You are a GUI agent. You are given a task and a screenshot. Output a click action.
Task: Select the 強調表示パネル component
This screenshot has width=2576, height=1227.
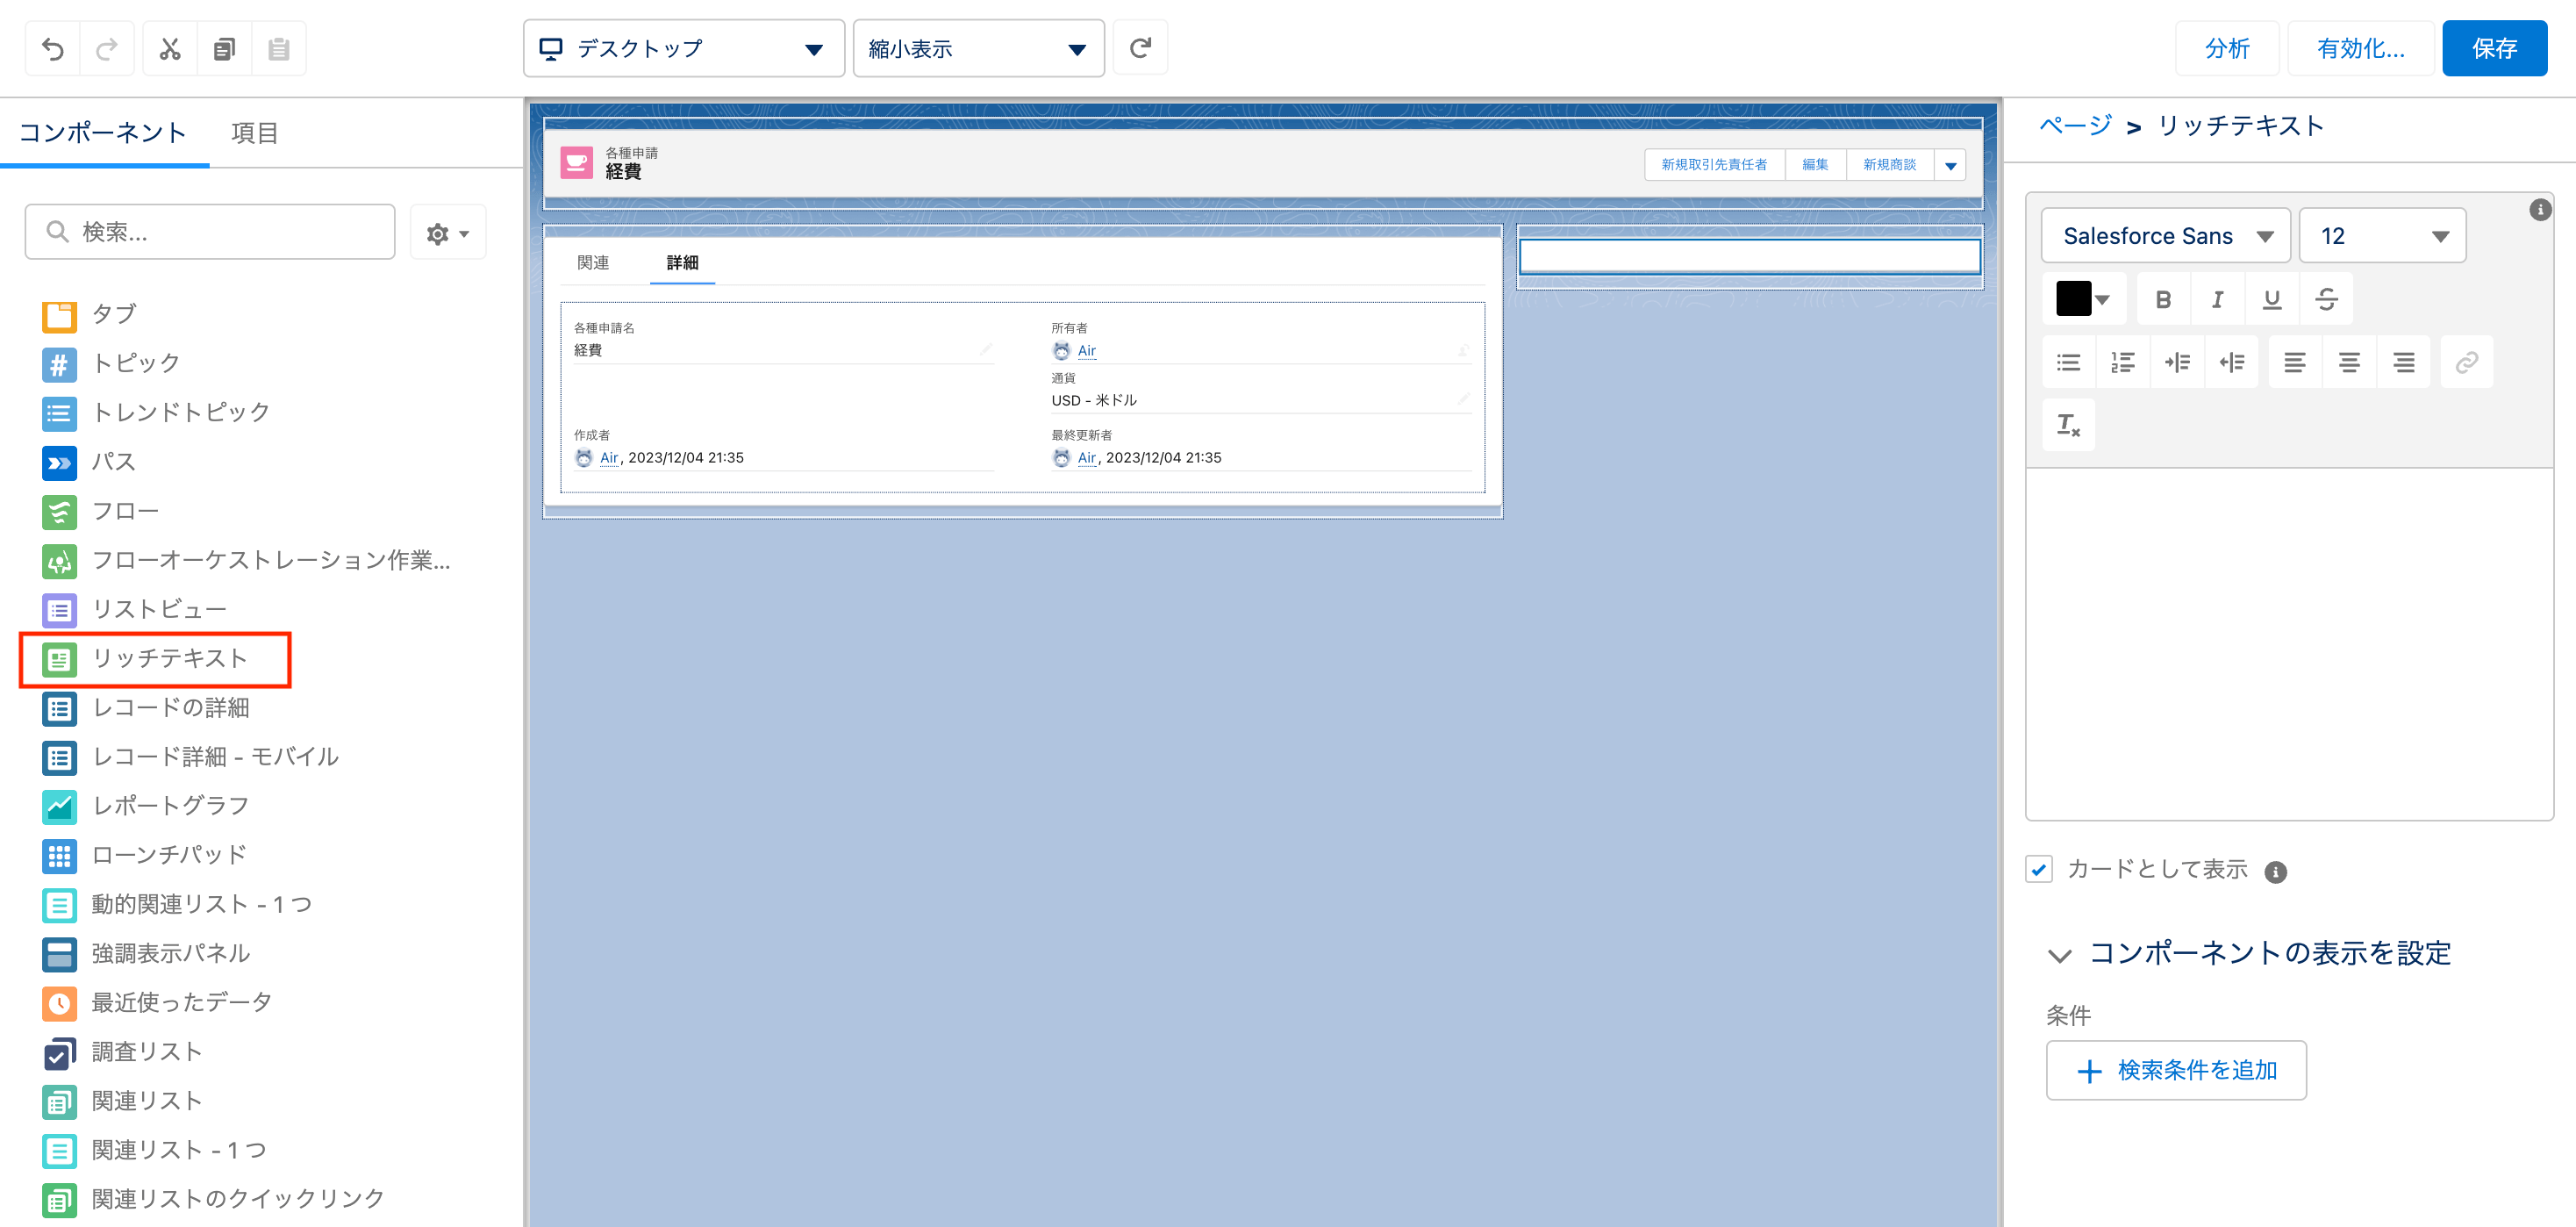146,954
